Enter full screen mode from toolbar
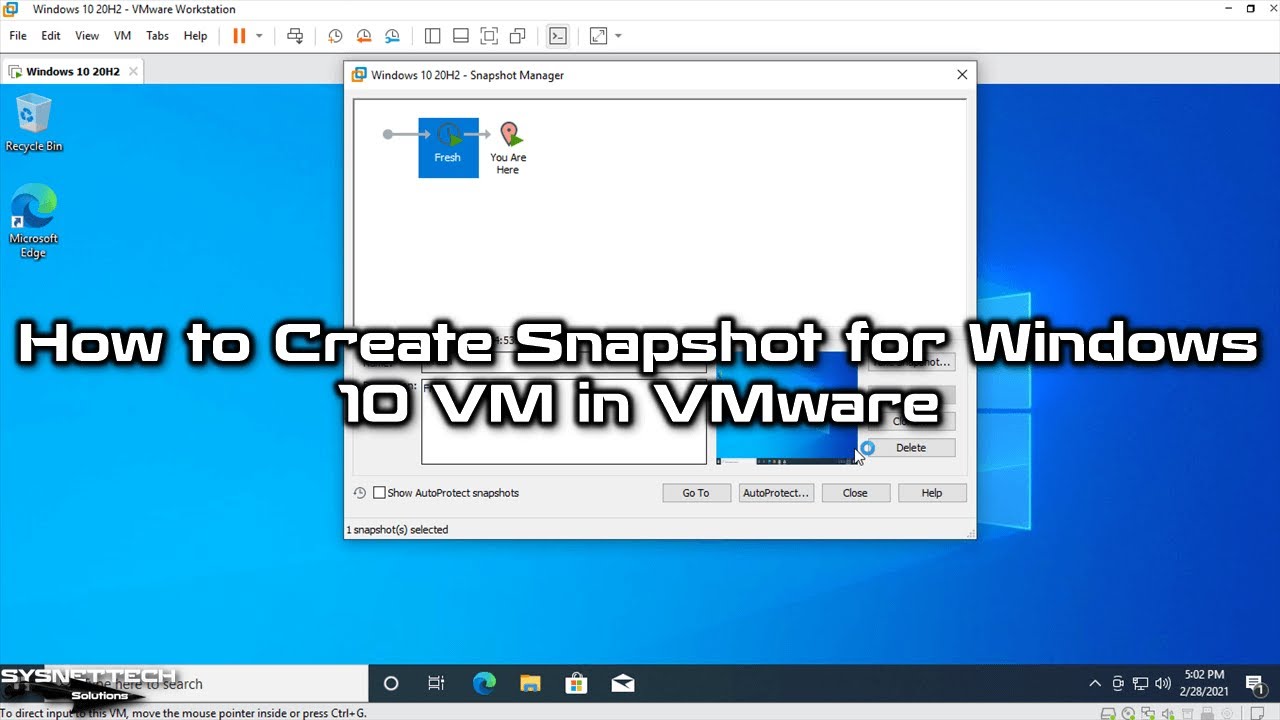Viewport: 1280px width, 720px height. [x=489, y=36]
